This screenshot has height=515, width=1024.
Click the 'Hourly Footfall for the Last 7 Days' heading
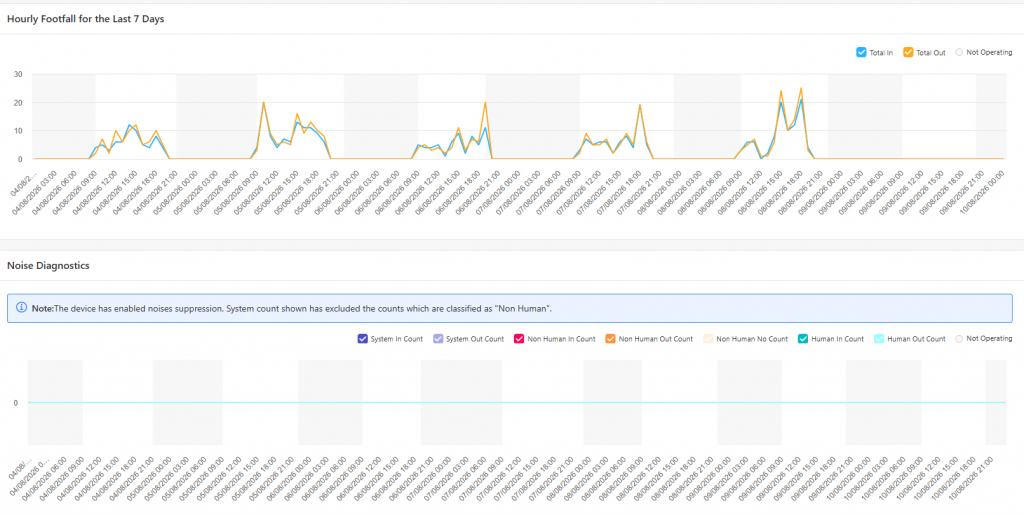[x=86, y=19]
